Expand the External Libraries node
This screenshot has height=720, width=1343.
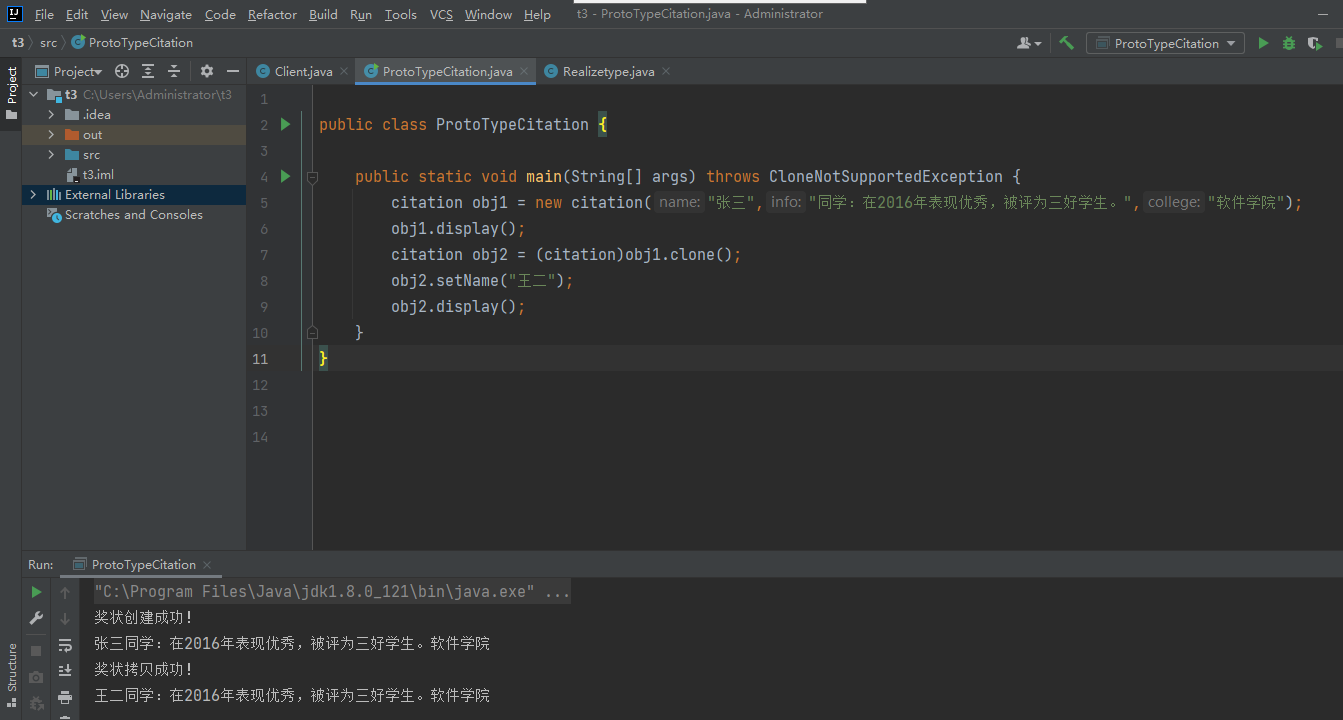click(33, 195)
